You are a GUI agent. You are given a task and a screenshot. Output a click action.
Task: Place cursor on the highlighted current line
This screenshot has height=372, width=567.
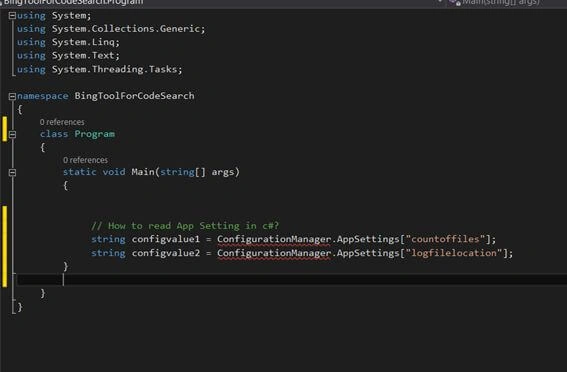click(x=292, y=280)
